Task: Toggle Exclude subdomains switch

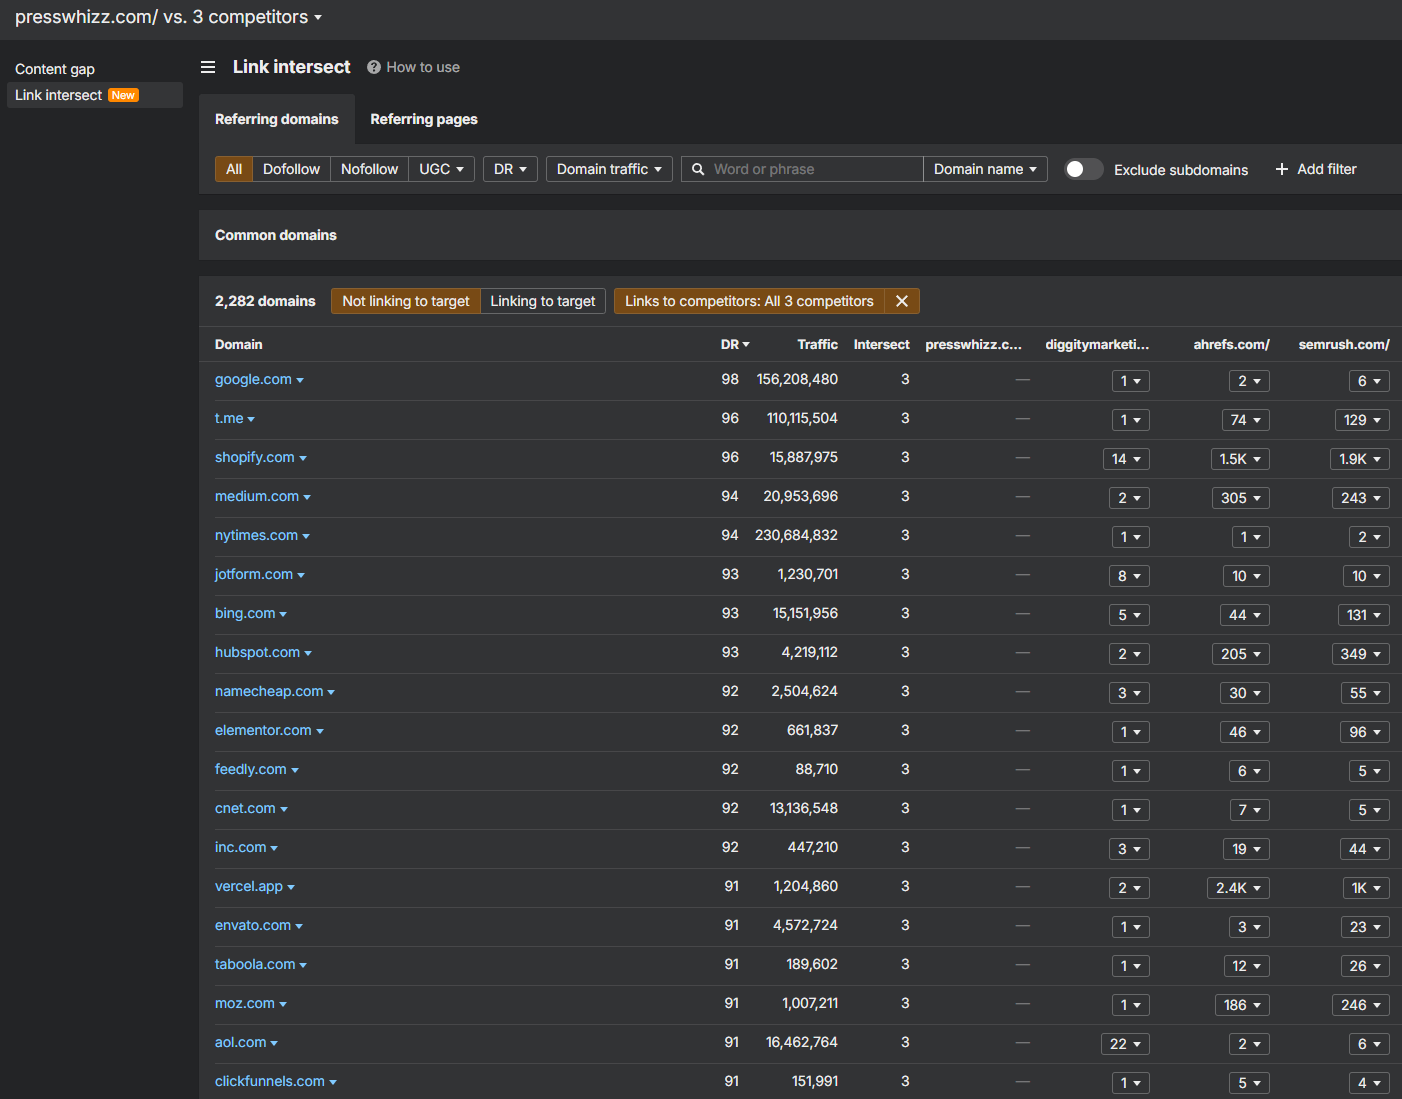Action: pyautogui.click(x=1084, y=169)
